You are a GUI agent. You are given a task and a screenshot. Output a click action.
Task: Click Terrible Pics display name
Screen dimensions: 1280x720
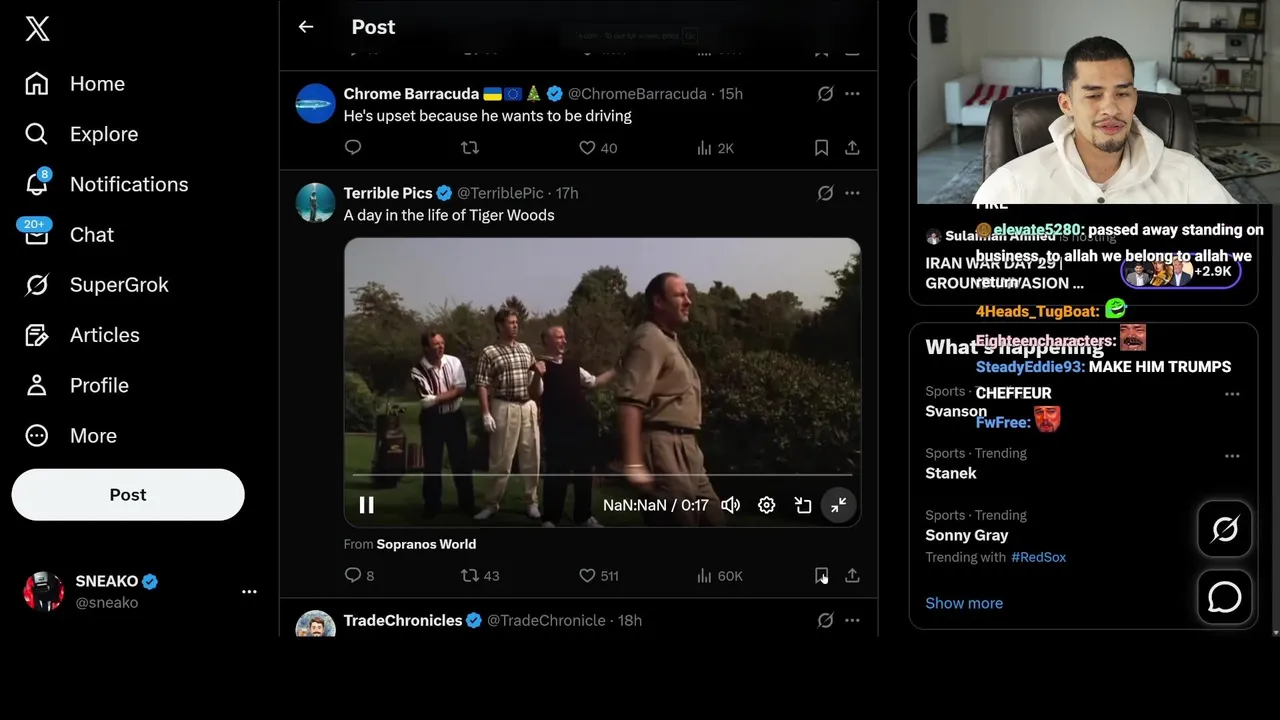(x=388, y=193)
